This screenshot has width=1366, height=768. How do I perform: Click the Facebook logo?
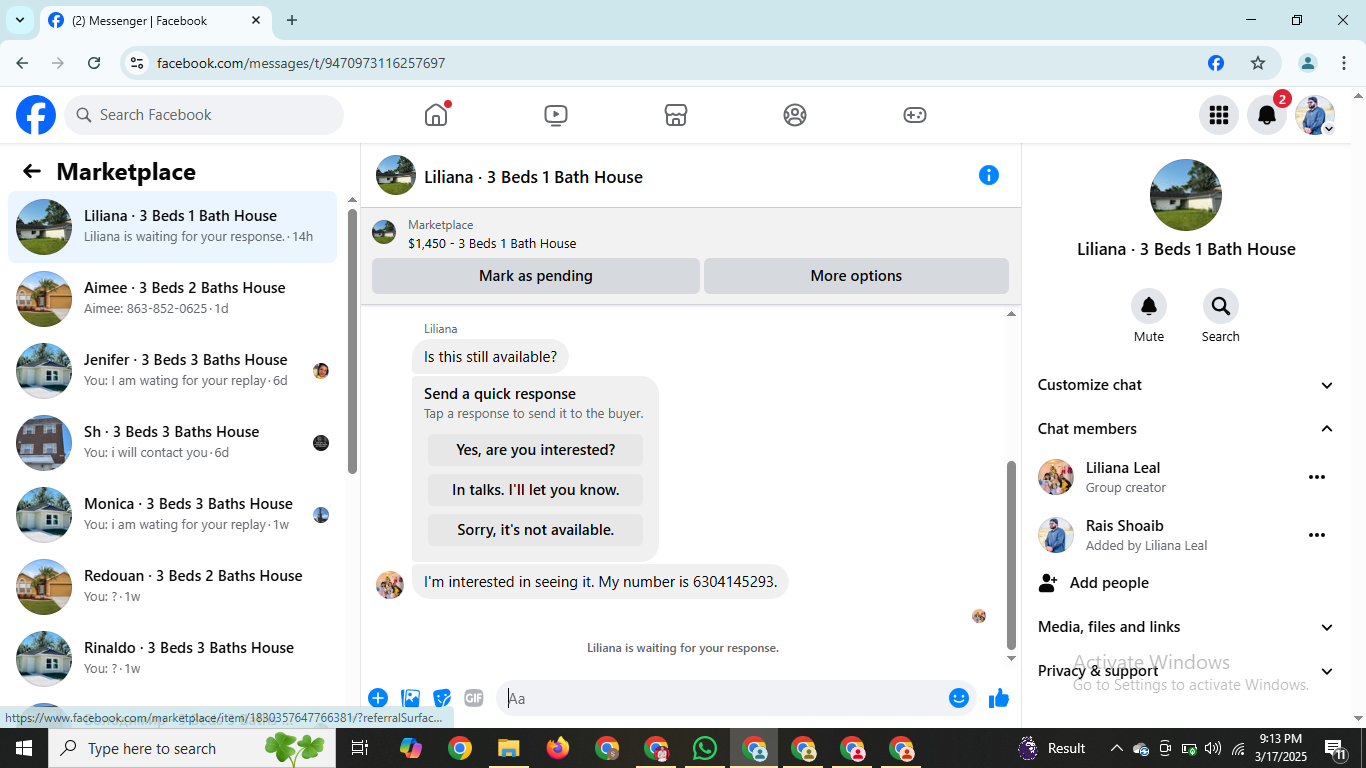click(x=36, y=115)
